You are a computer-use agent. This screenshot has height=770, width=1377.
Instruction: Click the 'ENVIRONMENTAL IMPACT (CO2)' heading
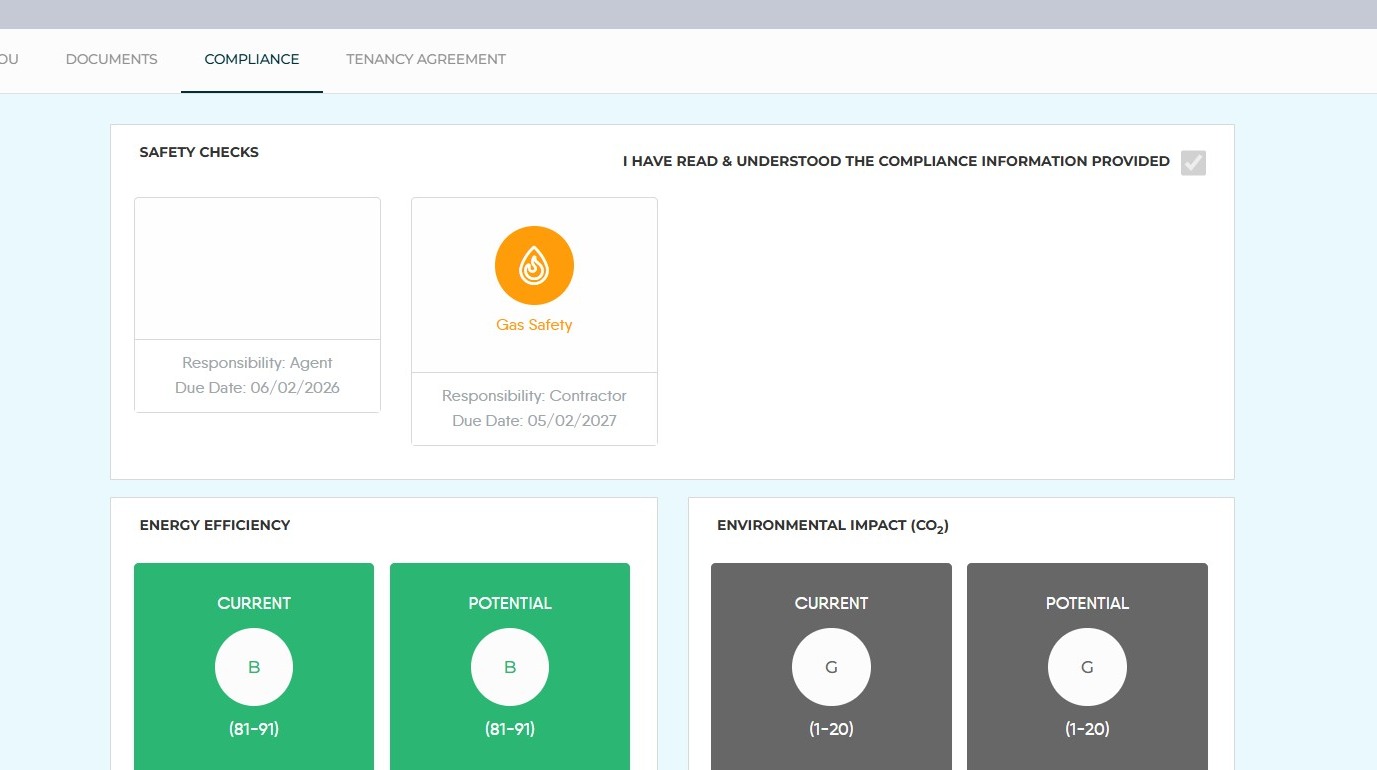click(833, 526)
